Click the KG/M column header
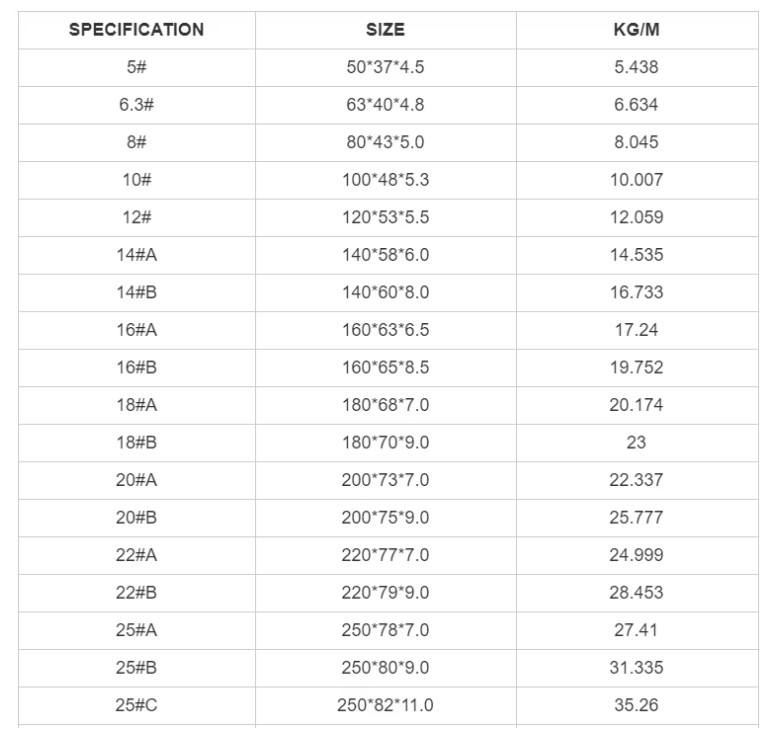 point(636,30)
